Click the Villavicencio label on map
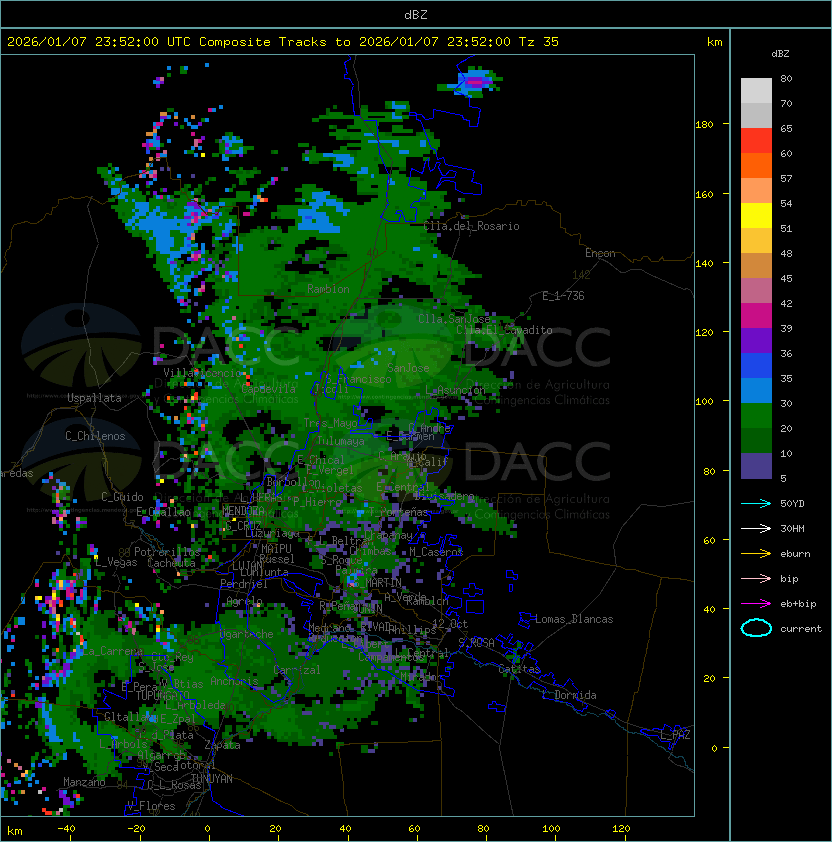 [202, 373]
